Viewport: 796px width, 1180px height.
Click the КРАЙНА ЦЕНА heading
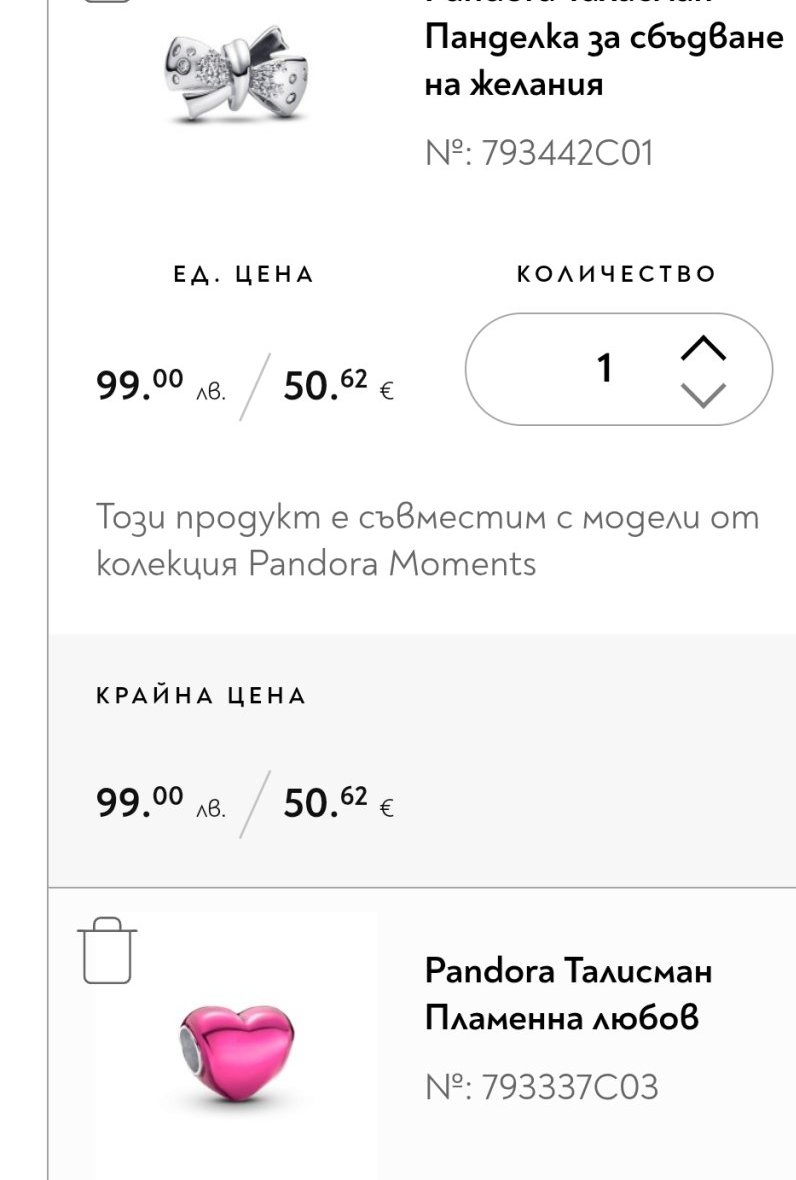pyautogui.click(x=201, y=696)
